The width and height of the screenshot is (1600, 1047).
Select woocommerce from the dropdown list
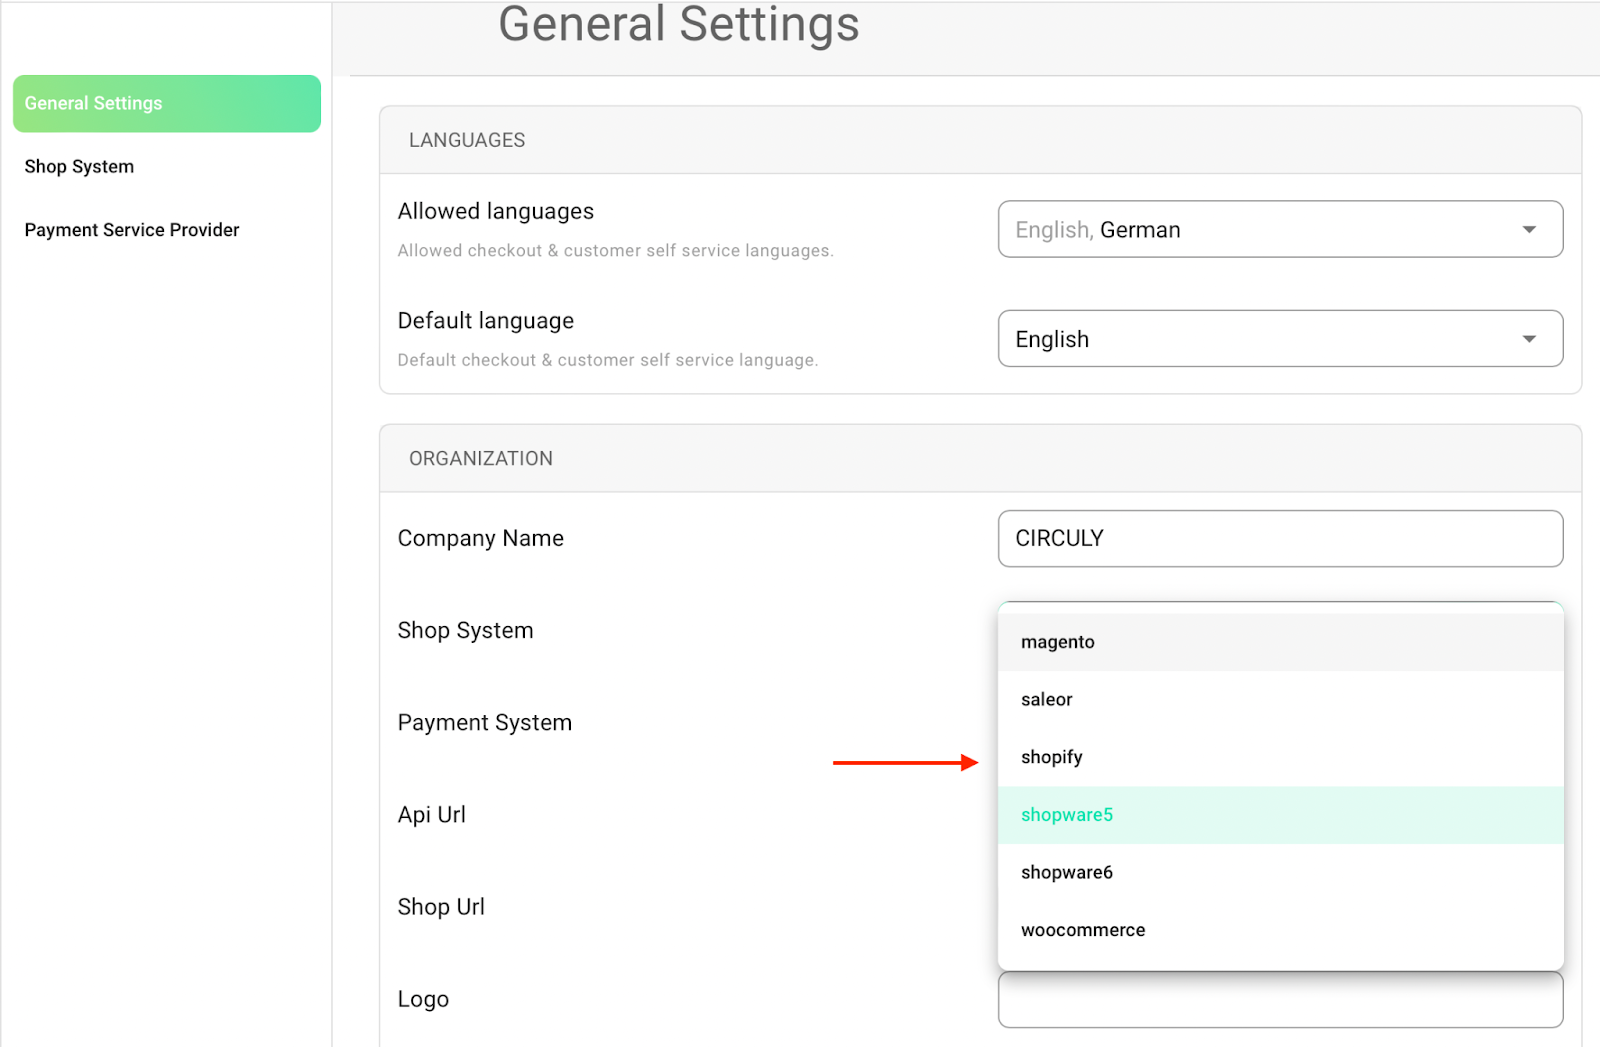click(x=1280, y=930)
